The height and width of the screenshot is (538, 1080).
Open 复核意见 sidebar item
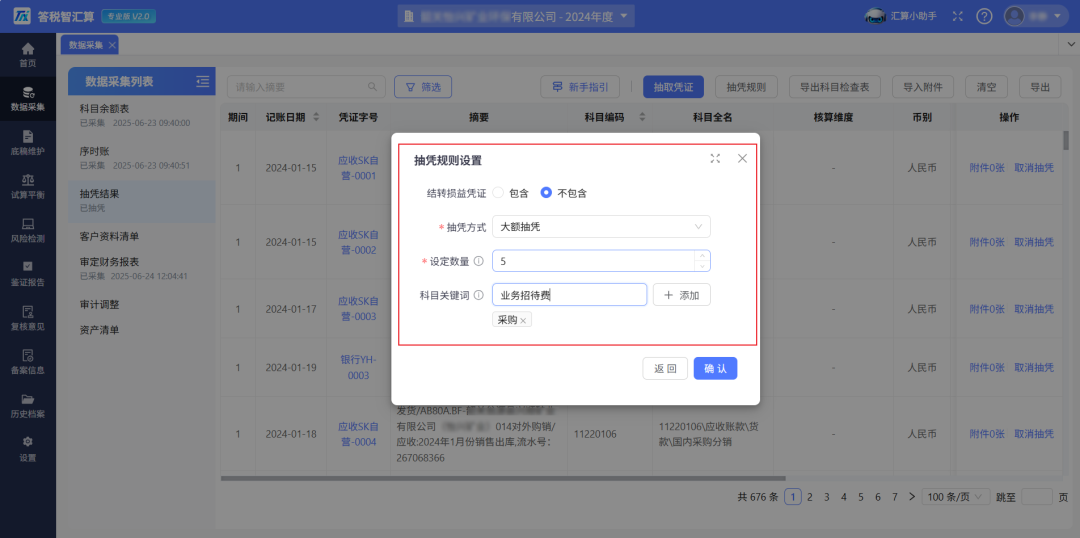pos(28,318)
